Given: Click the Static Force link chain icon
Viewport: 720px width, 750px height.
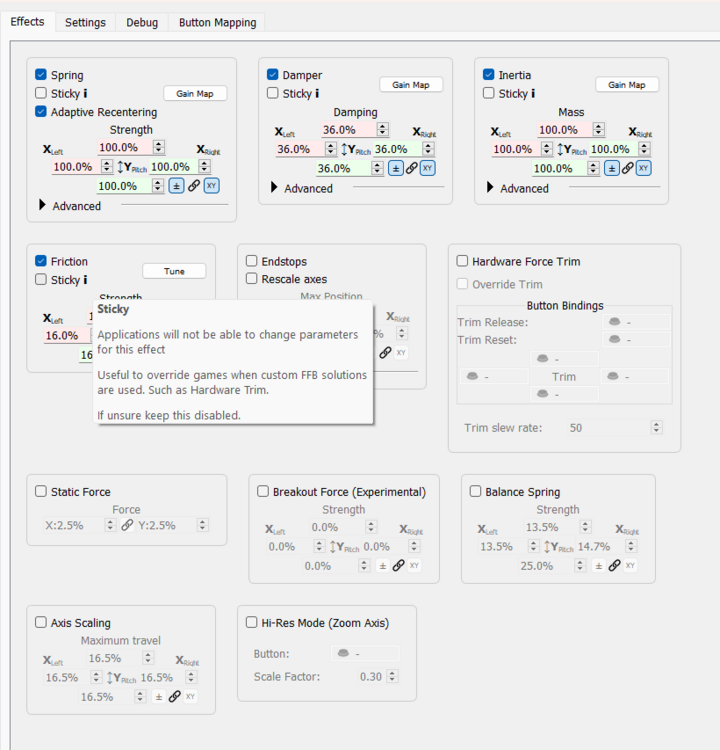Looking at the screenshot, I should (127, 525).
